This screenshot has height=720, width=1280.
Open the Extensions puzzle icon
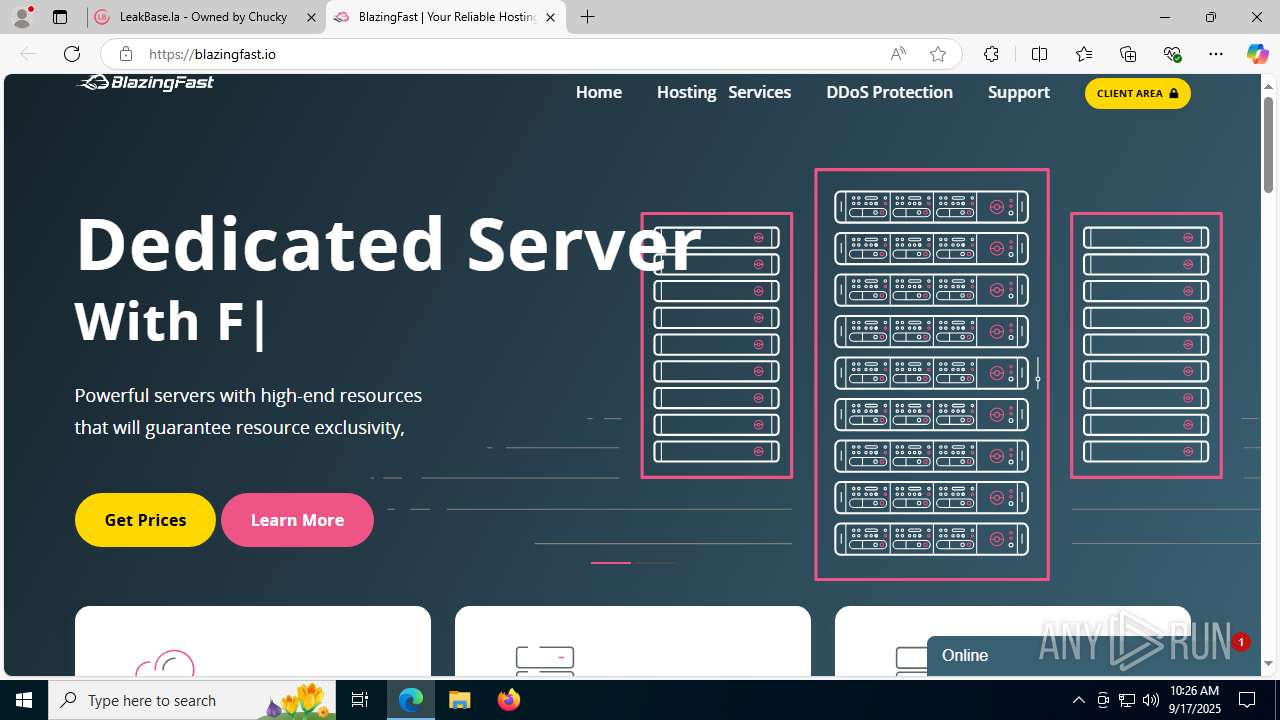pos(991,54)
